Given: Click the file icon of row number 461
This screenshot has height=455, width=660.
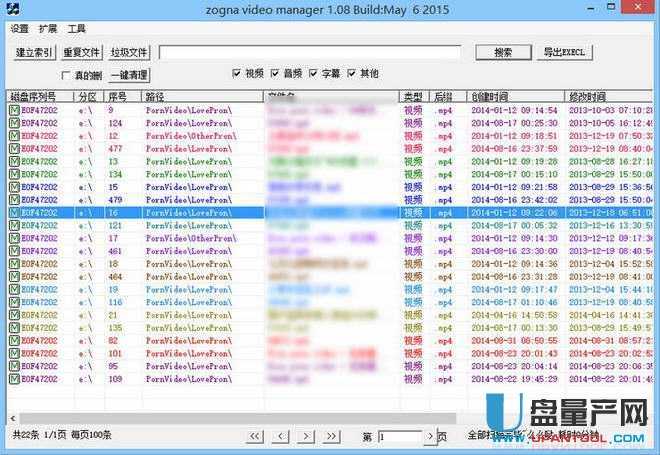Looking at the screenshot, I should 14,251.
